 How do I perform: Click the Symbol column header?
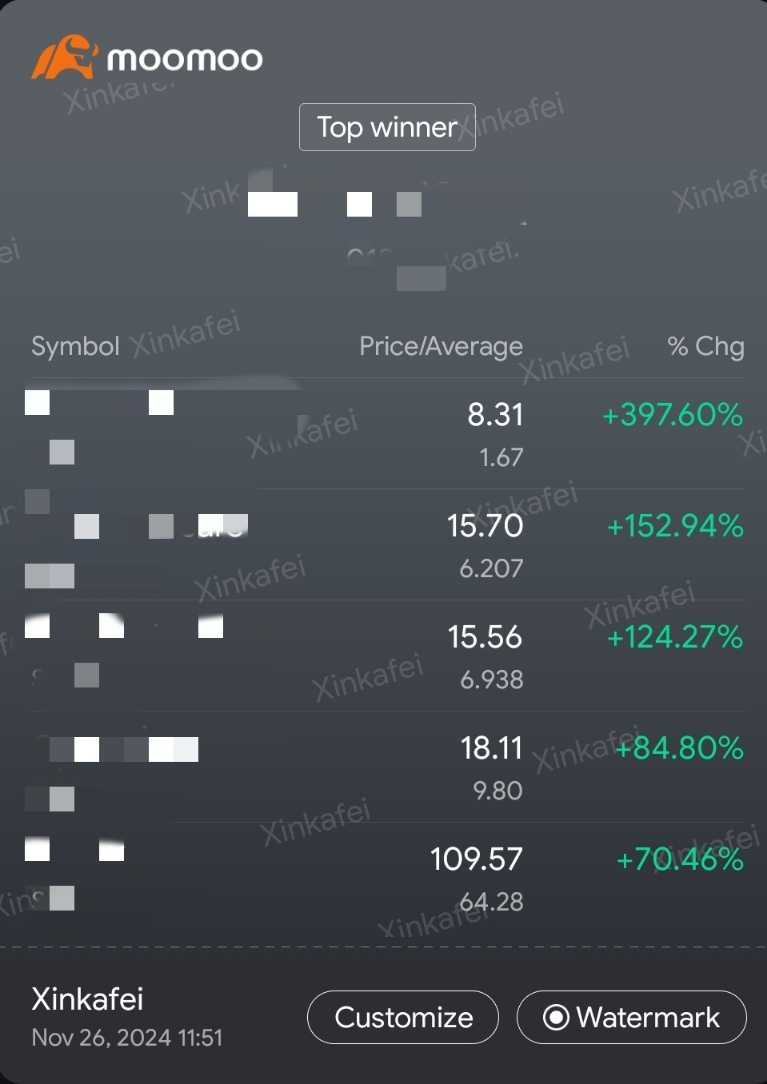tap(75, 346)
